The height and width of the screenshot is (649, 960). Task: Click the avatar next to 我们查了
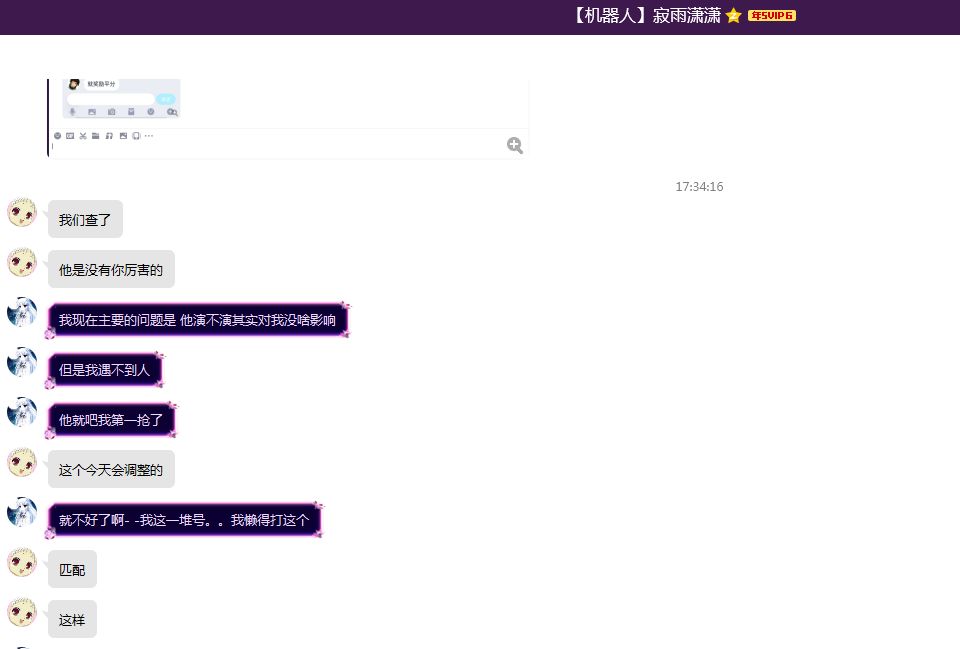(21, 212)
